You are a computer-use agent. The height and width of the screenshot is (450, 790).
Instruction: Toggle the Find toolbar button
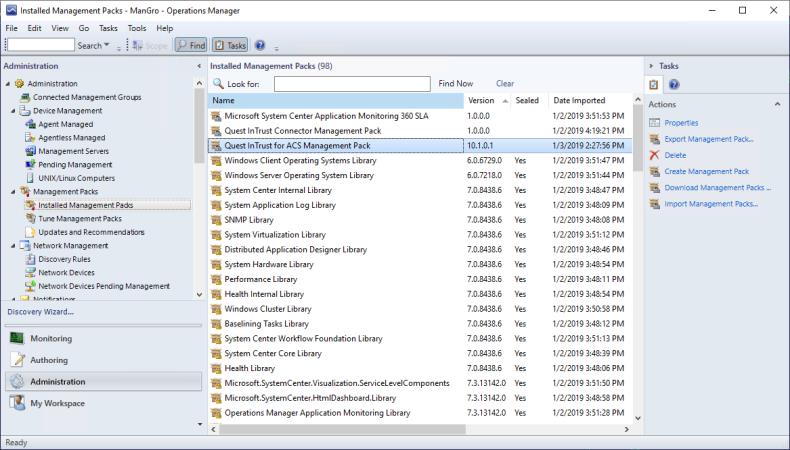coord(190,45)
